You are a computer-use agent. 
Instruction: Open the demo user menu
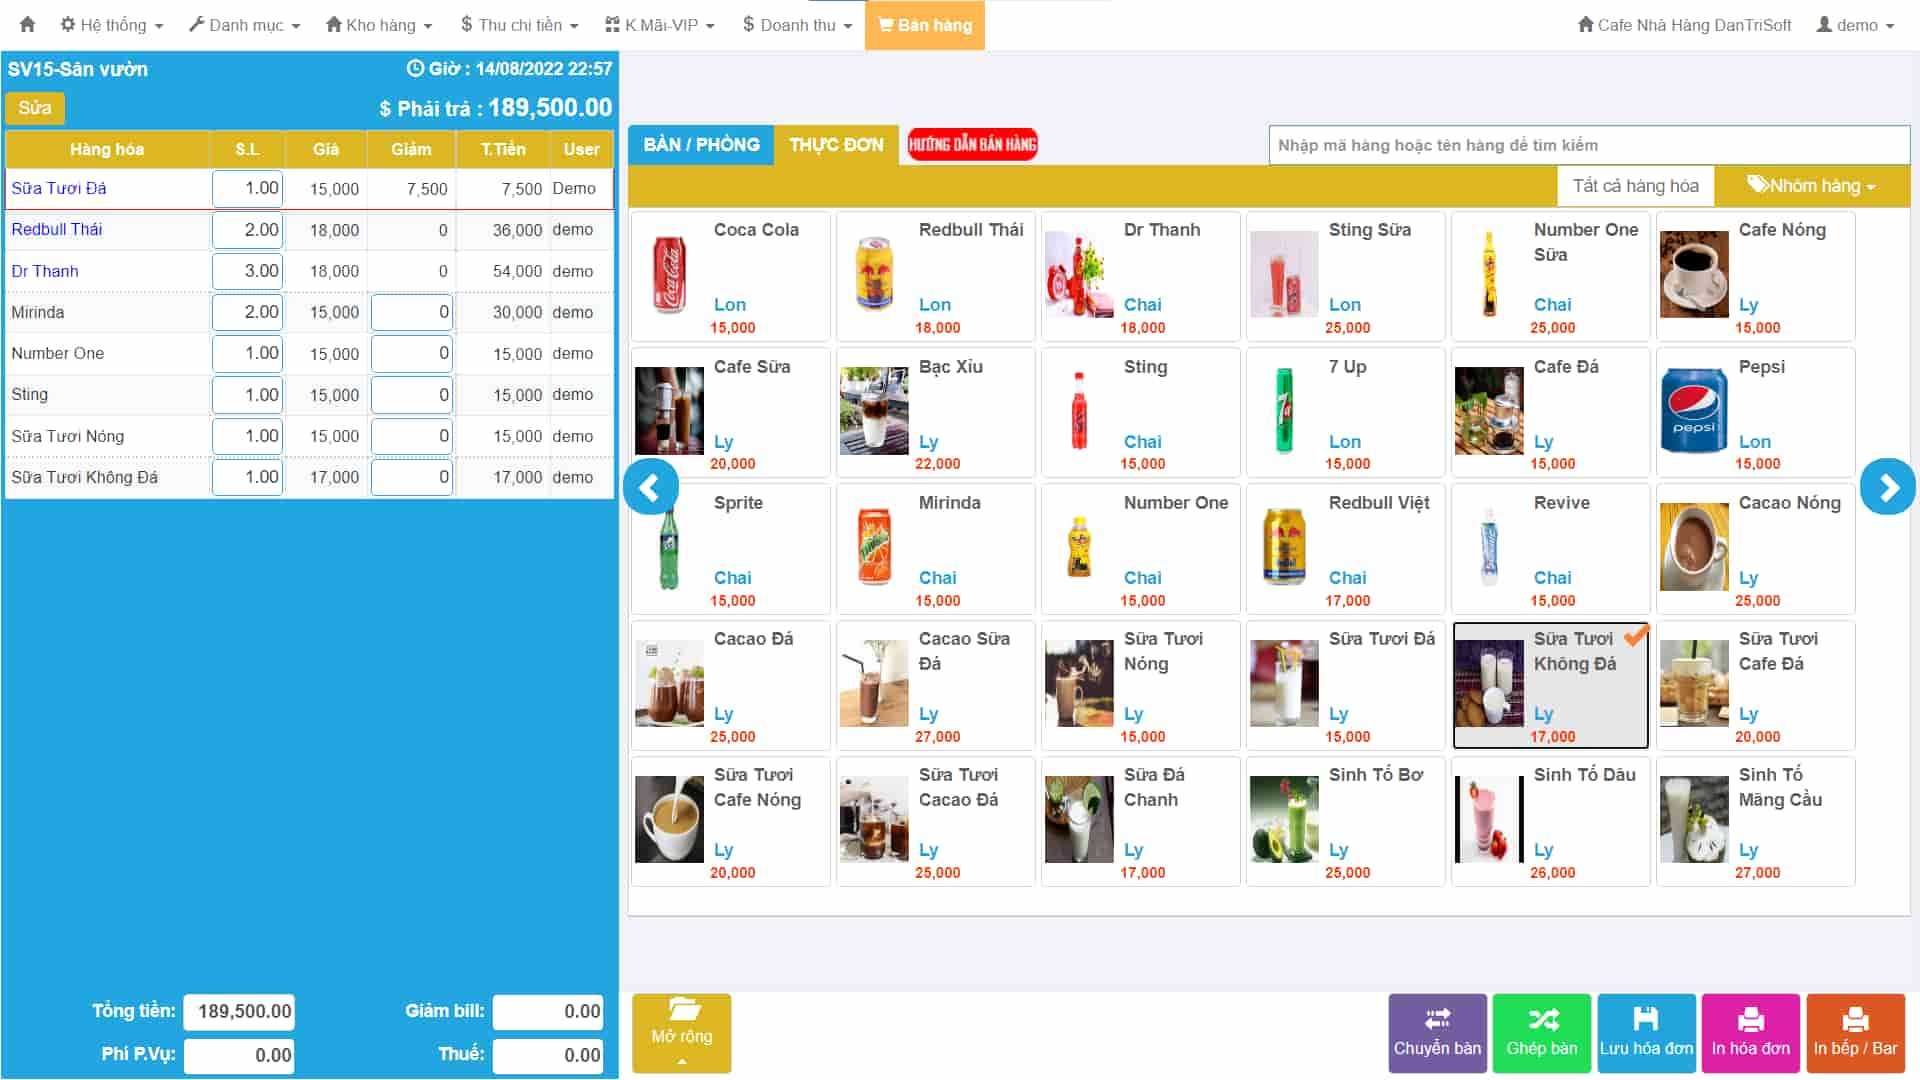point(1856,25)
